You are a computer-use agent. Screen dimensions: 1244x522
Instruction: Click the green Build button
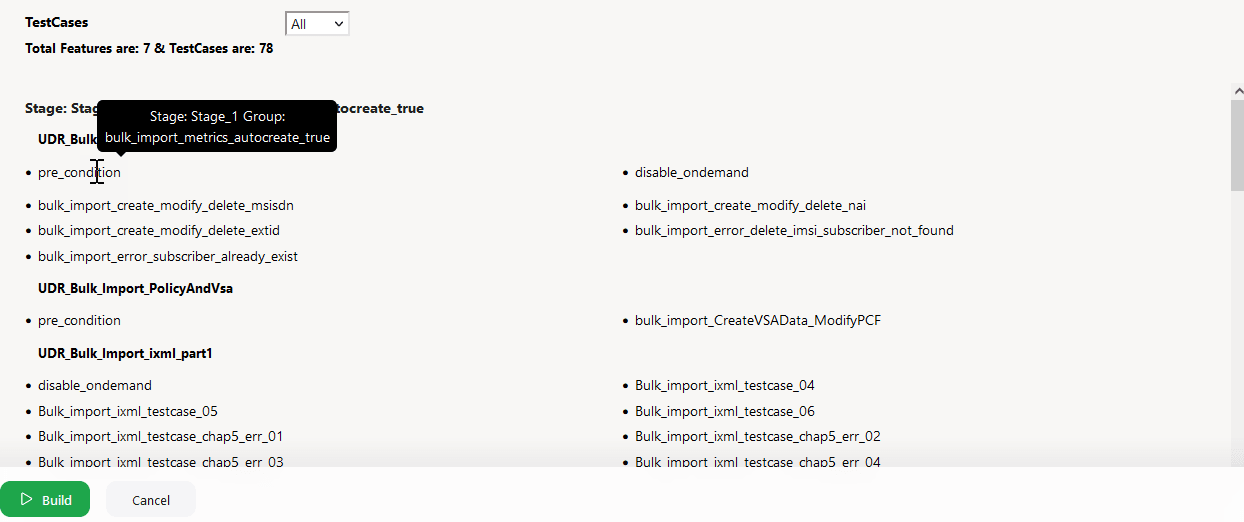click(x=45, y=499)
